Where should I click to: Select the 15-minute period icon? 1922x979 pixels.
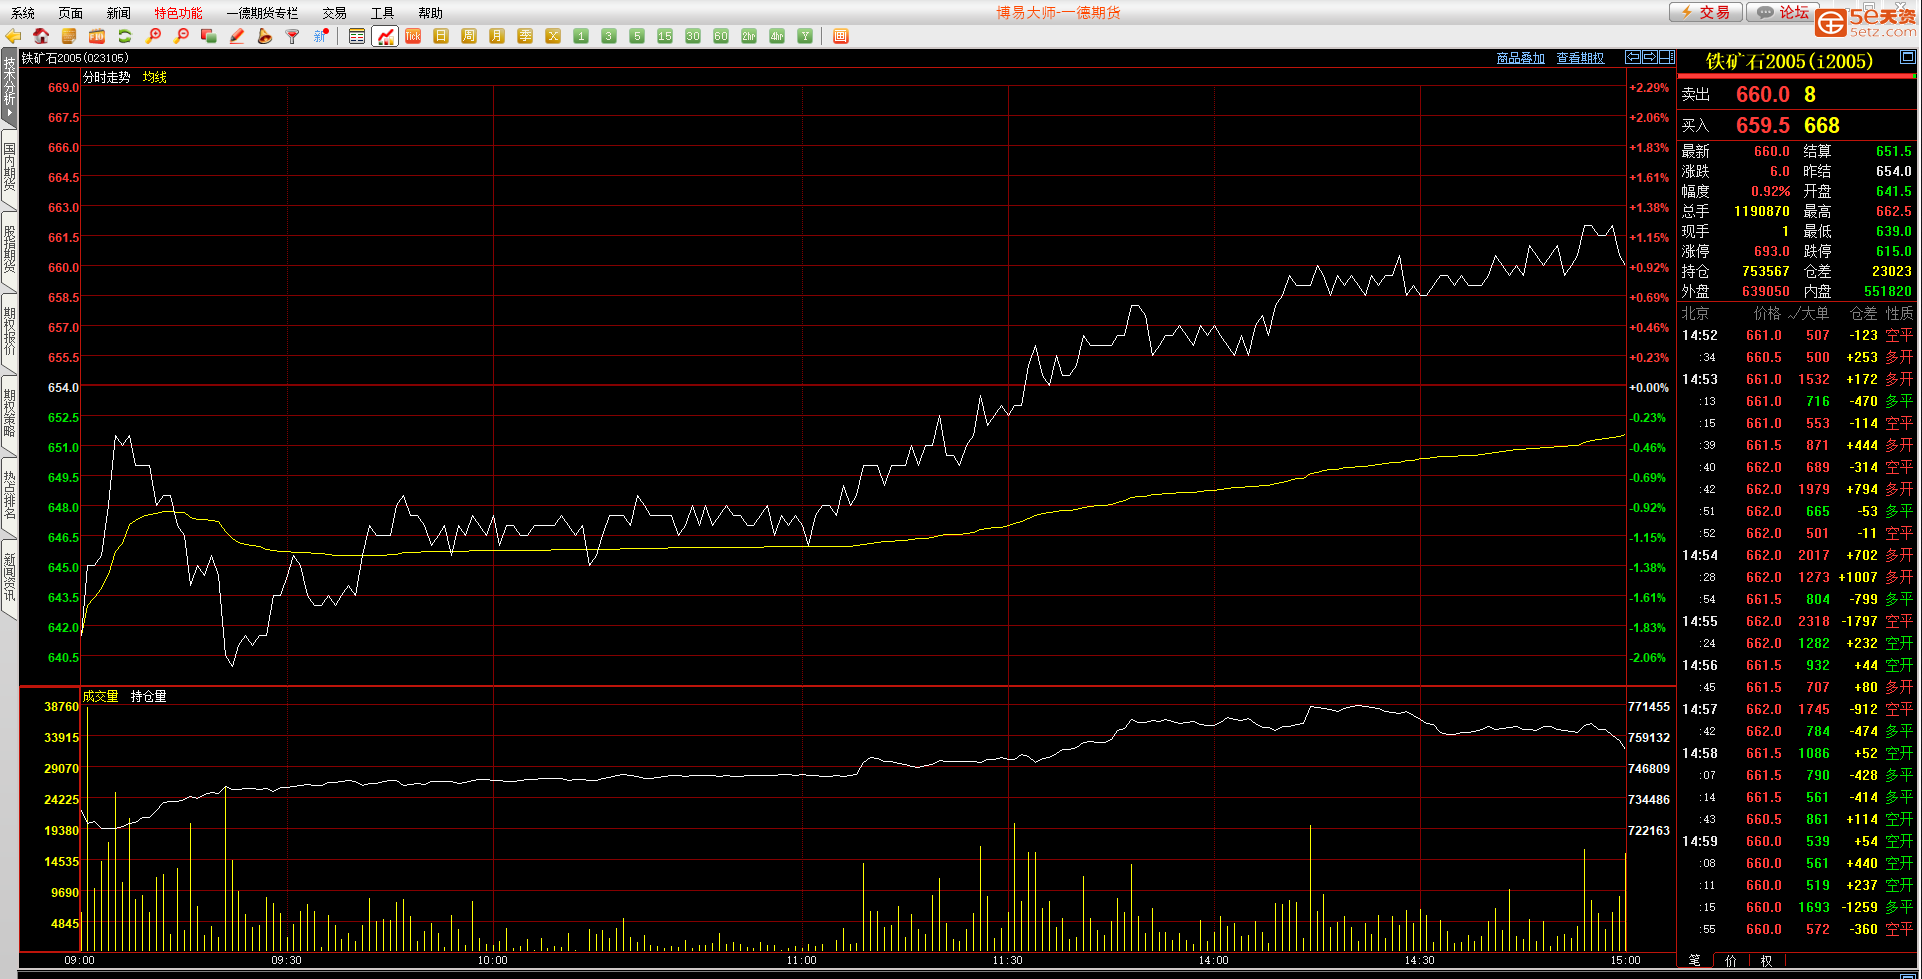(x=665, y=36)
